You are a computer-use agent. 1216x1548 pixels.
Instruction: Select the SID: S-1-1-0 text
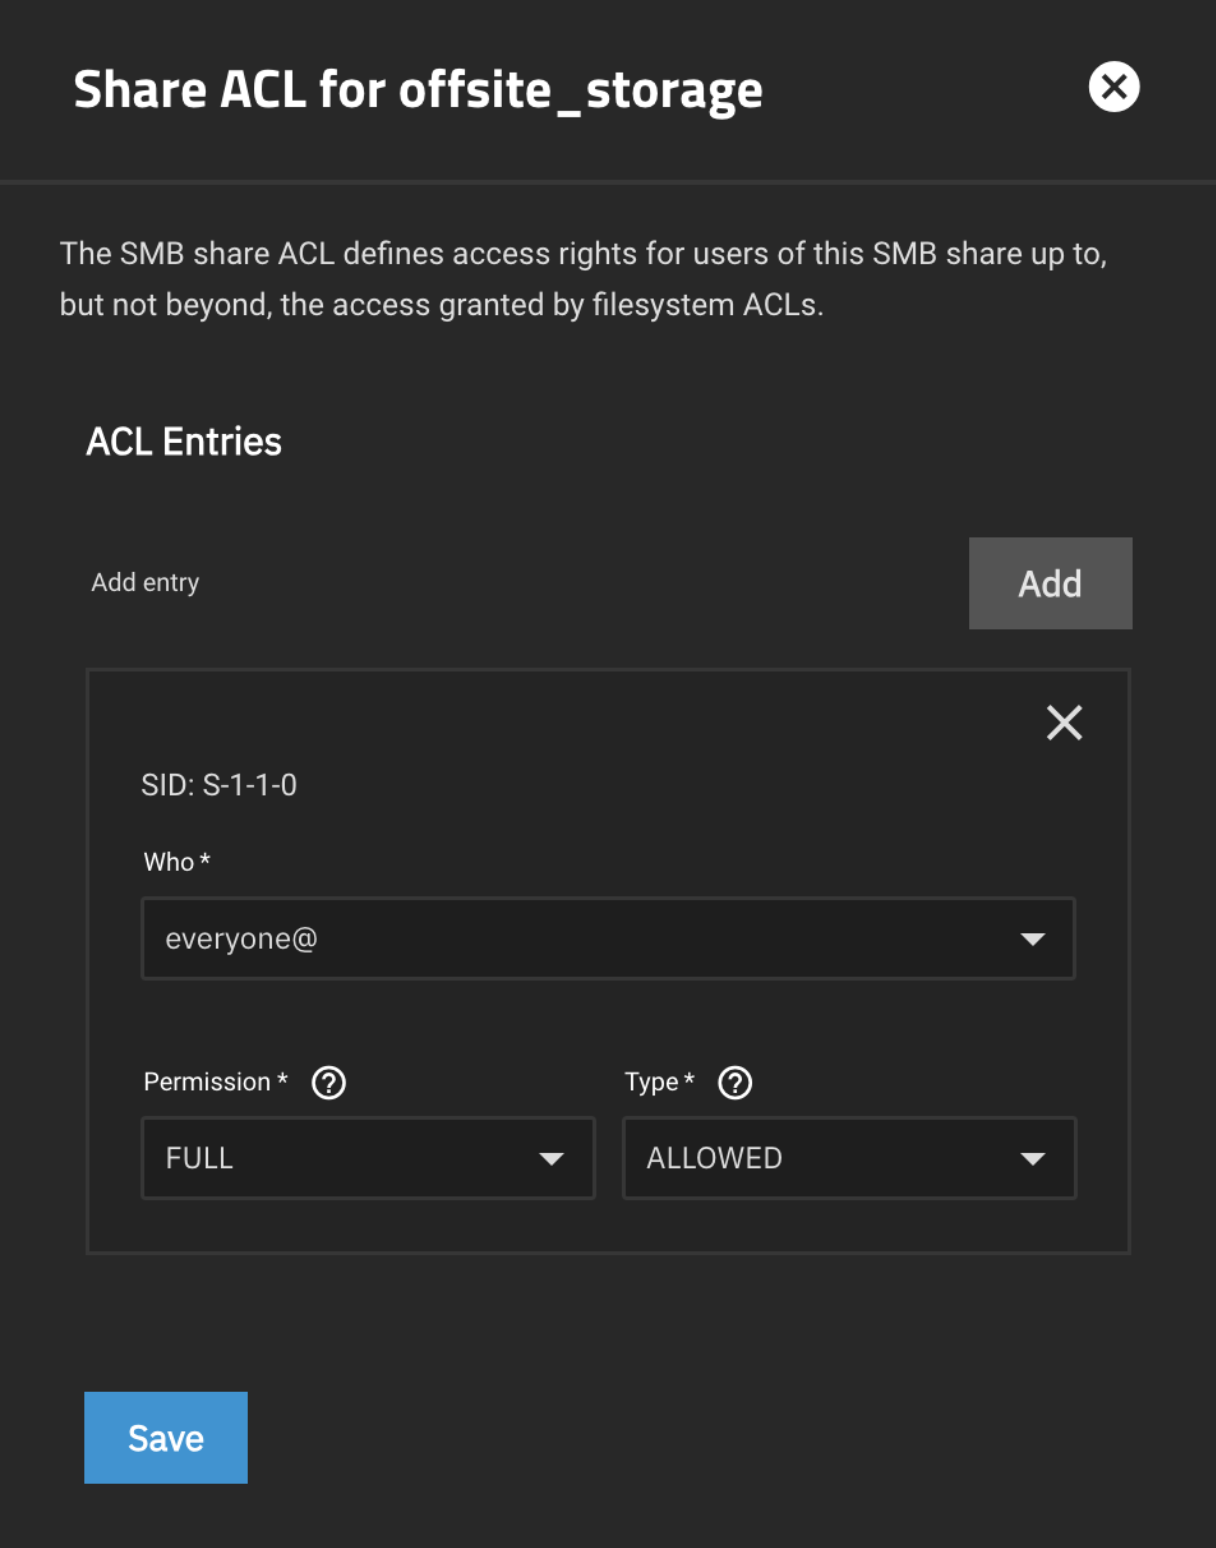[x=219, y=785]
